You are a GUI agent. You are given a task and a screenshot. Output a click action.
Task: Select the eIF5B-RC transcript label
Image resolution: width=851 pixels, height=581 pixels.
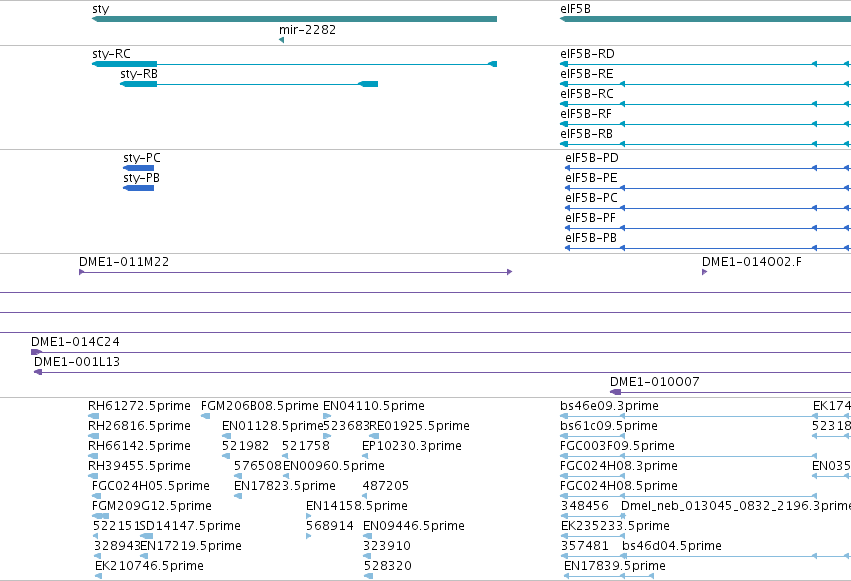coord(587,94)
